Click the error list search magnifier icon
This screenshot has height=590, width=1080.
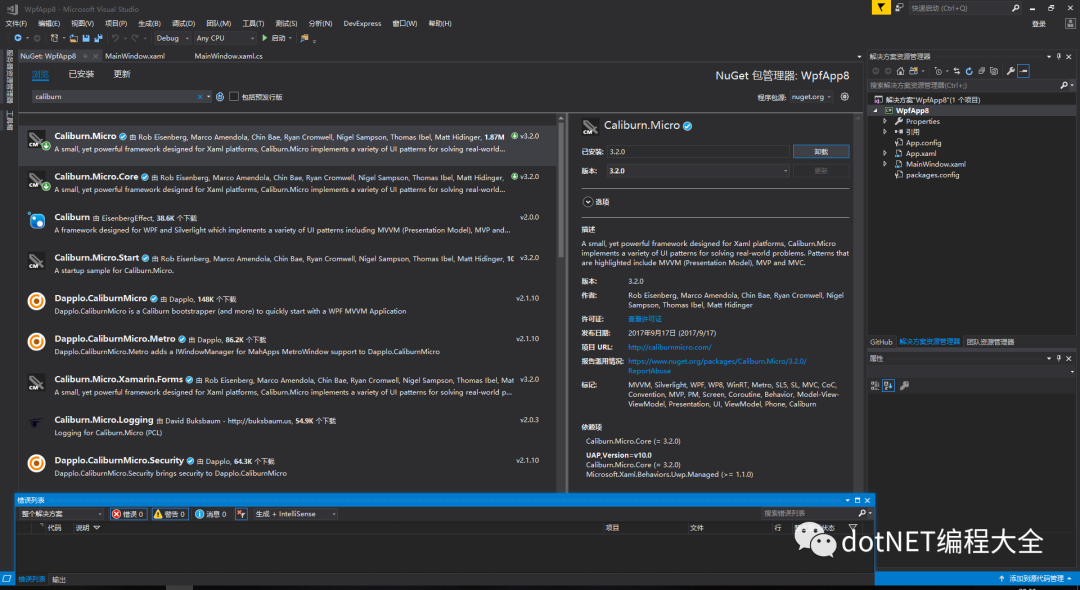[x=862, y=514]
